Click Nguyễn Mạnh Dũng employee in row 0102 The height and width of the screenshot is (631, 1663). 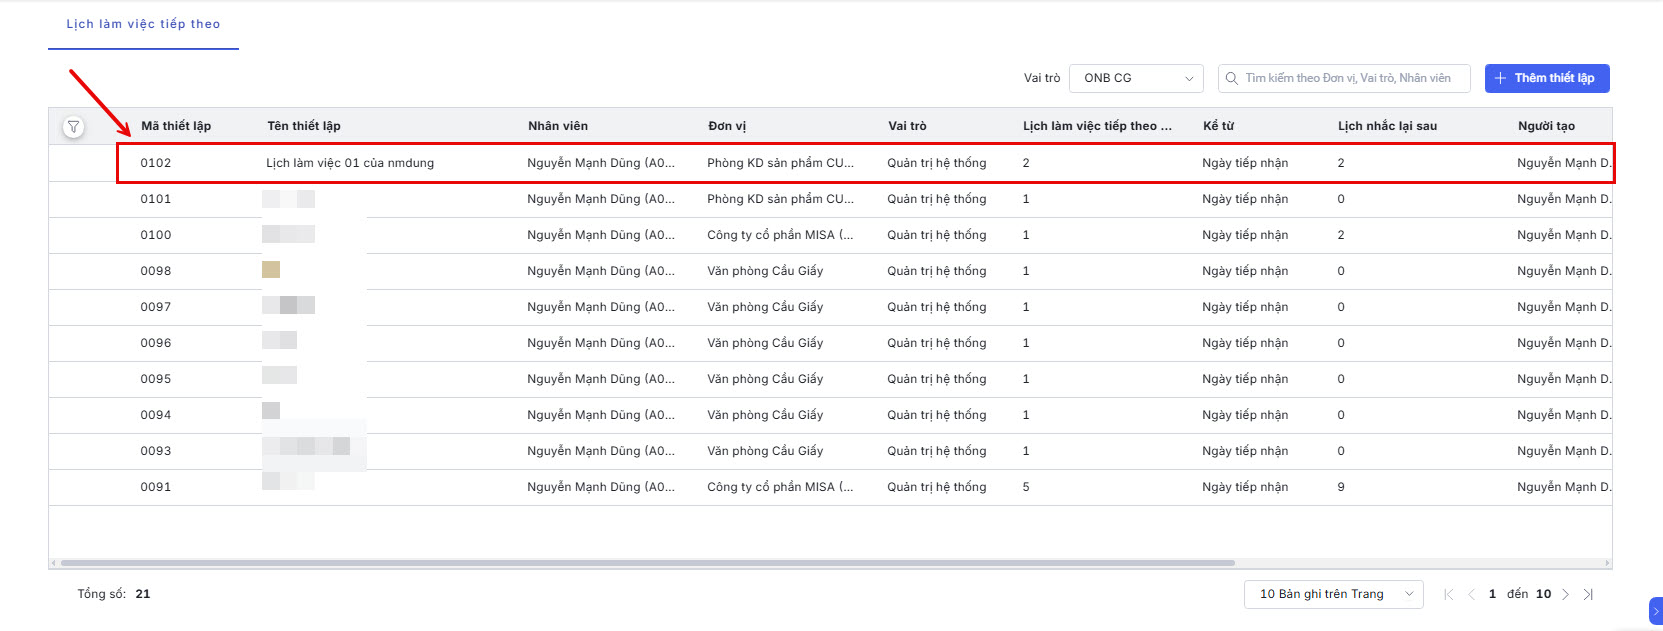(601, 163)
